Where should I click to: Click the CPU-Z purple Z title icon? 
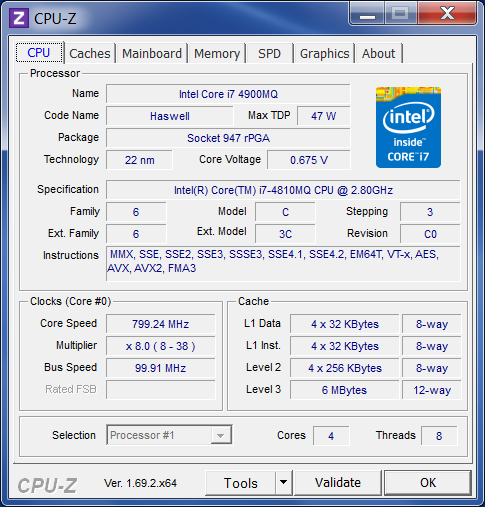19,18
